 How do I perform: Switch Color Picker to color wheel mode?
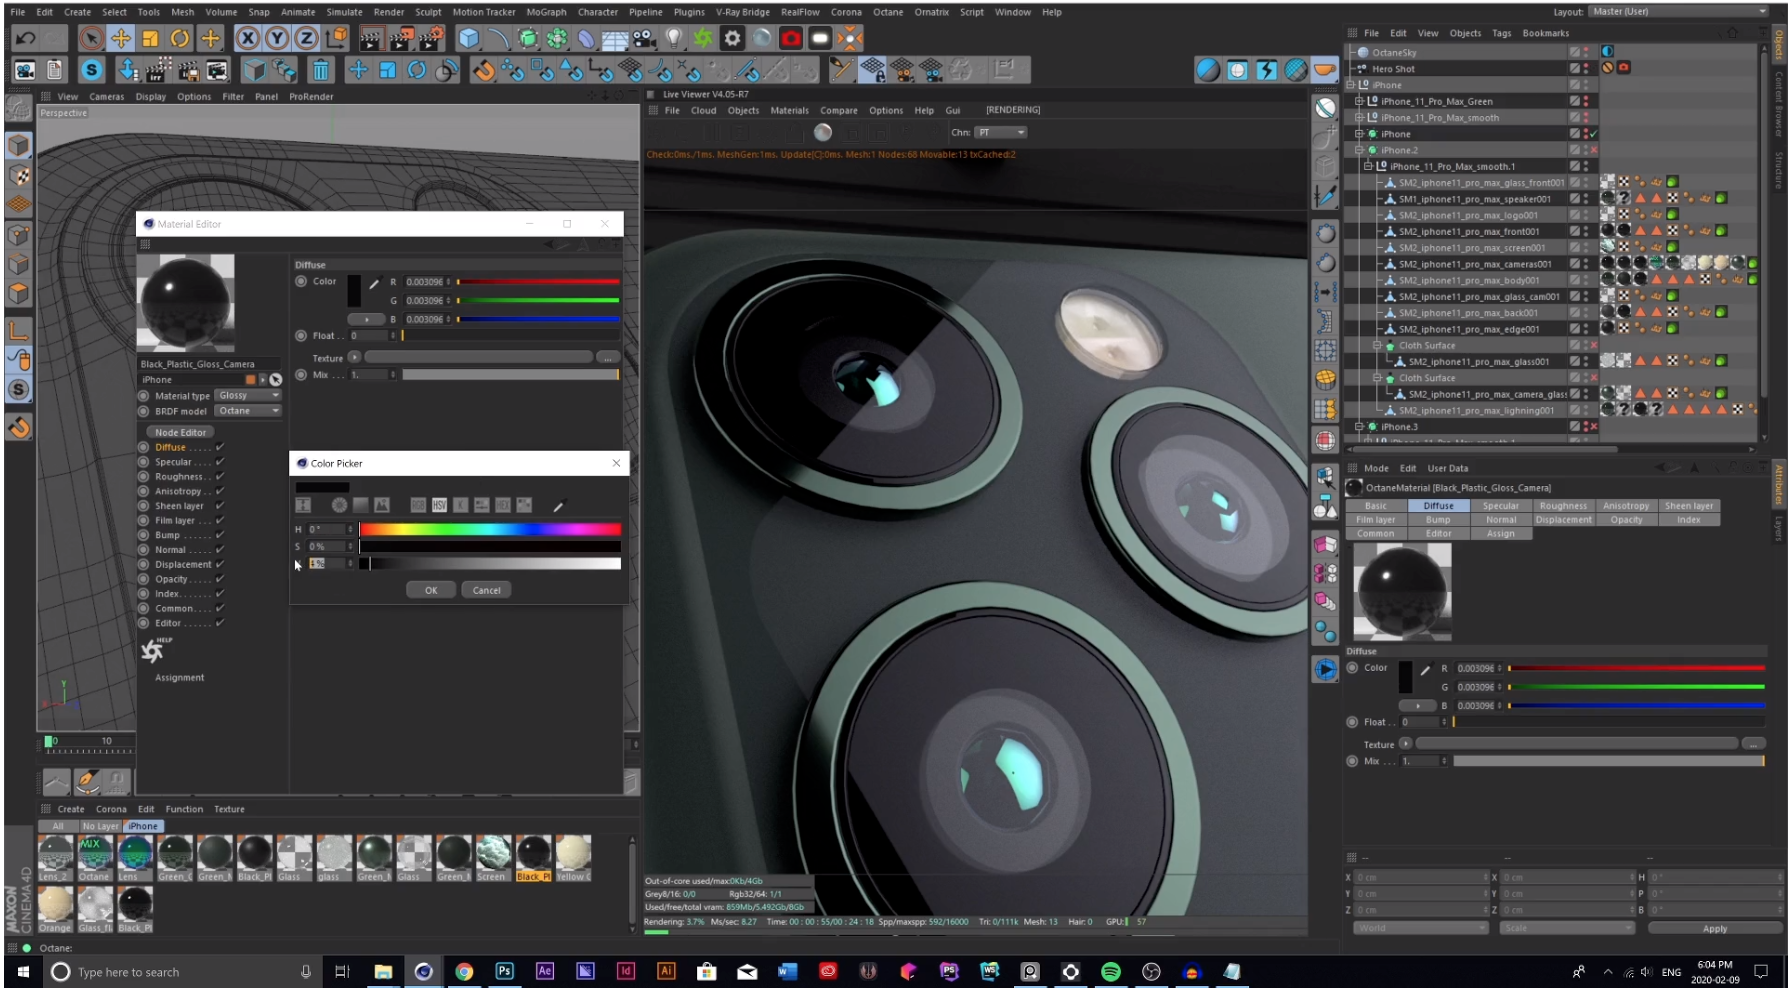coord(340,506)
